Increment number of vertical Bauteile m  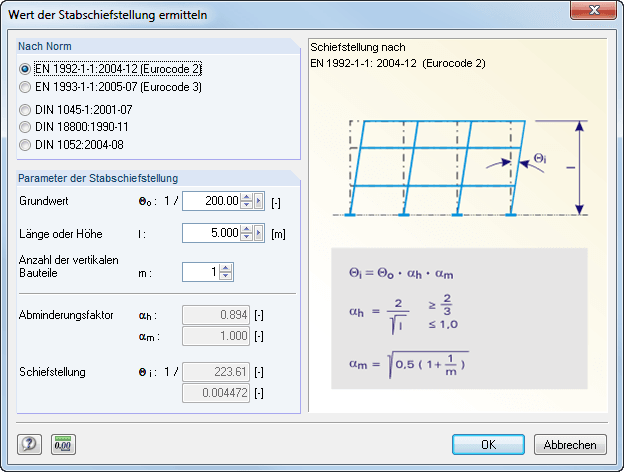[x=226, y=268]
